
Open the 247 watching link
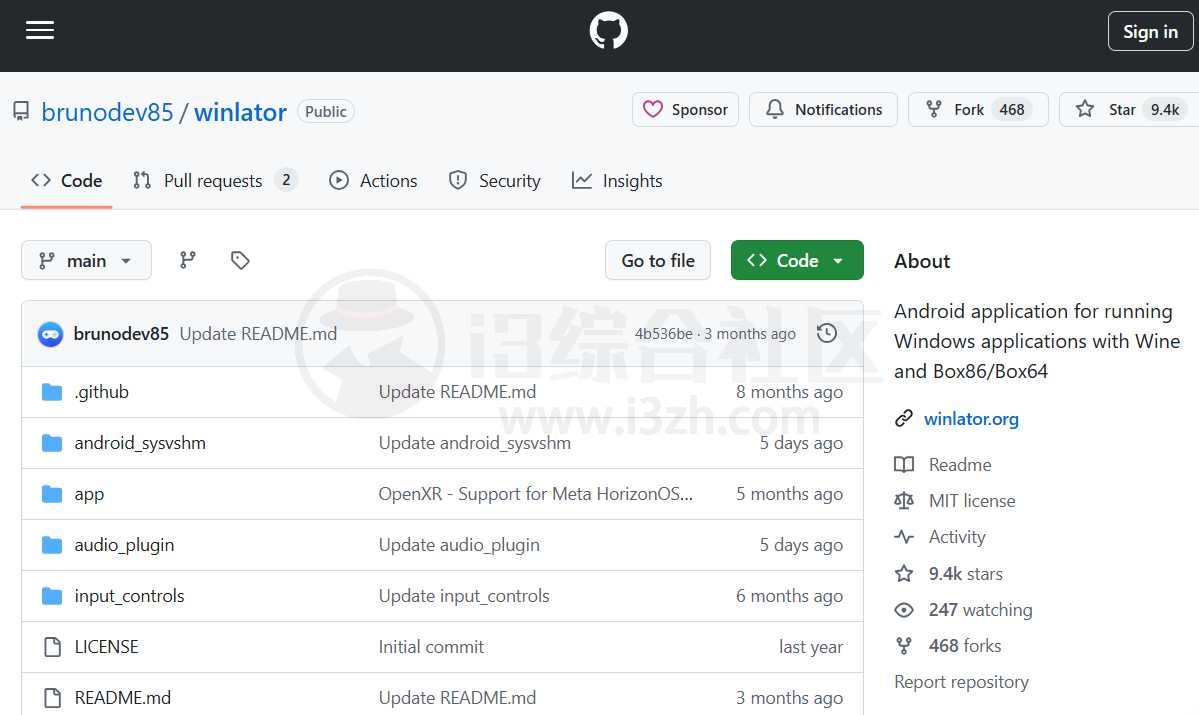(x=980, y=609)
